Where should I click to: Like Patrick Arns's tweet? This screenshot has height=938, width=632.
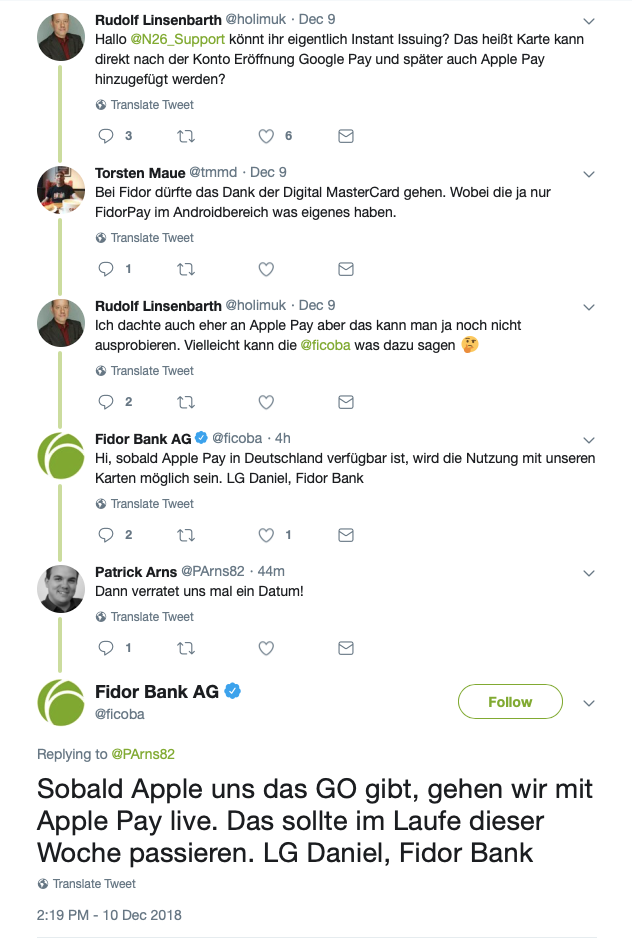[266, 648]
